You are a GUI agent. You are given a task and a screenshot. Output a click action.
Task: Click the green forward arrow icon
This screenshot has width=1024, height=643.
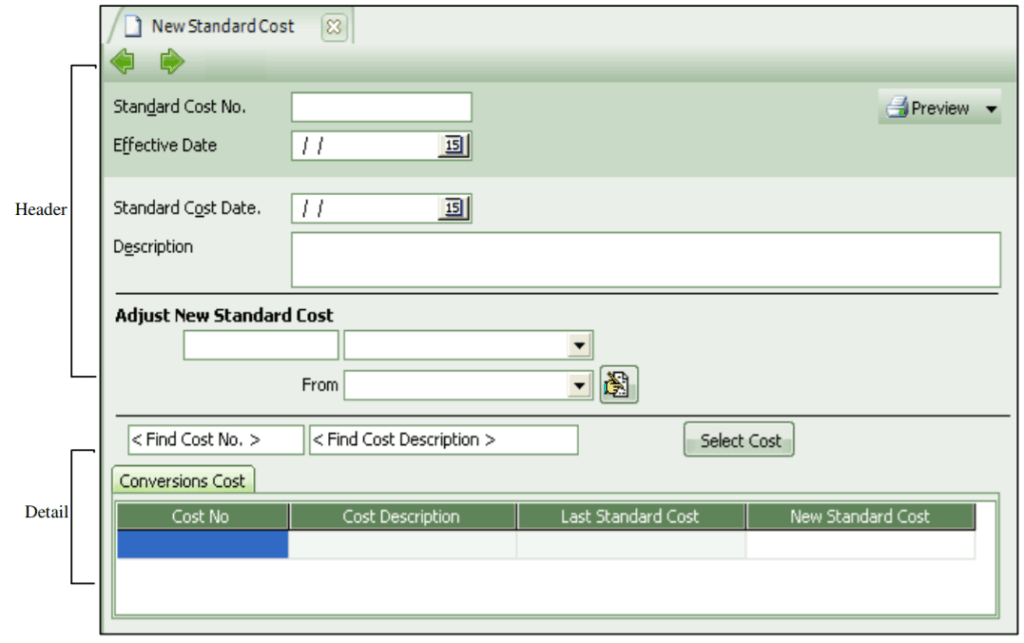click(x=172, y=61)
